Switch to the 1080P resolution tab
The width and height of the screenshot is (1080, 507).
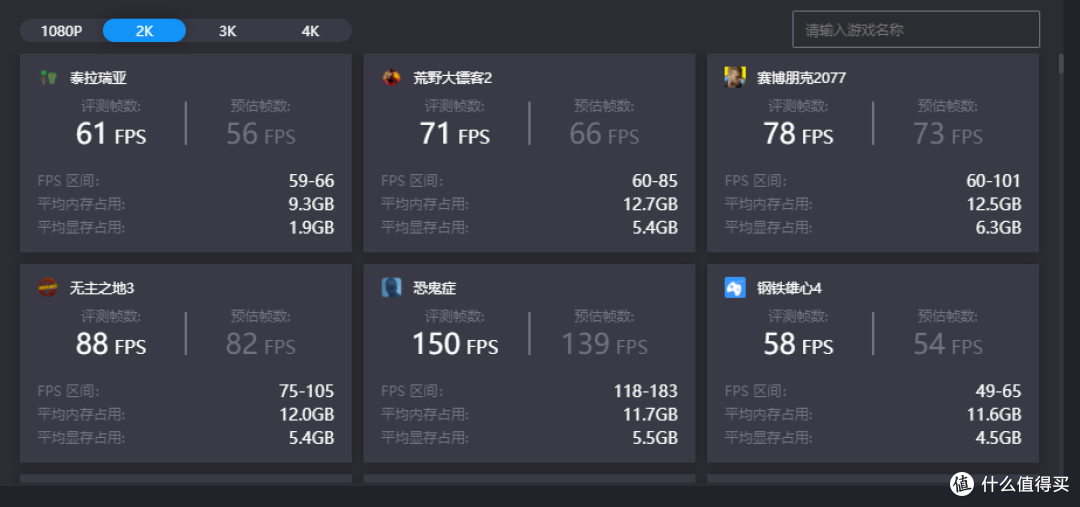[61, 31]
